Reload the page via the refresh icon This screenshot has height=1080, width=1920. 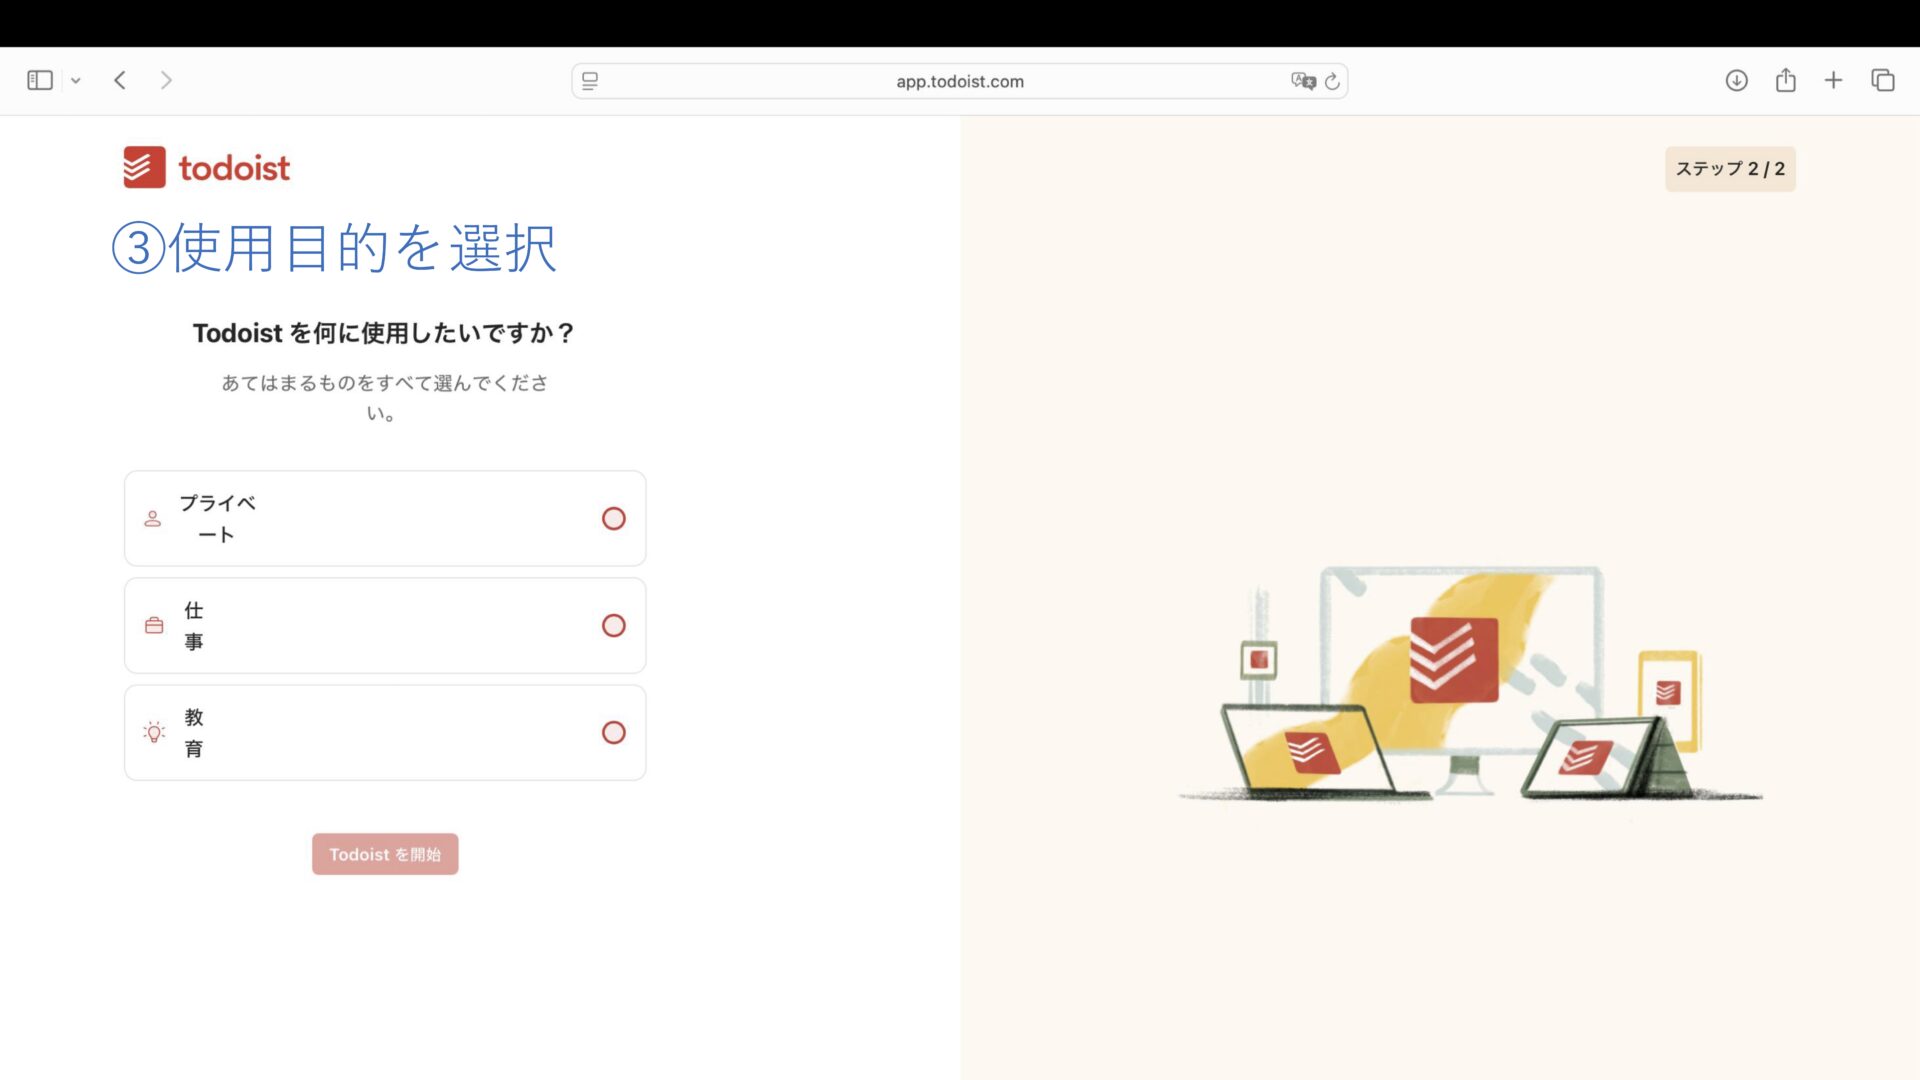click(x=1332, y=81)
